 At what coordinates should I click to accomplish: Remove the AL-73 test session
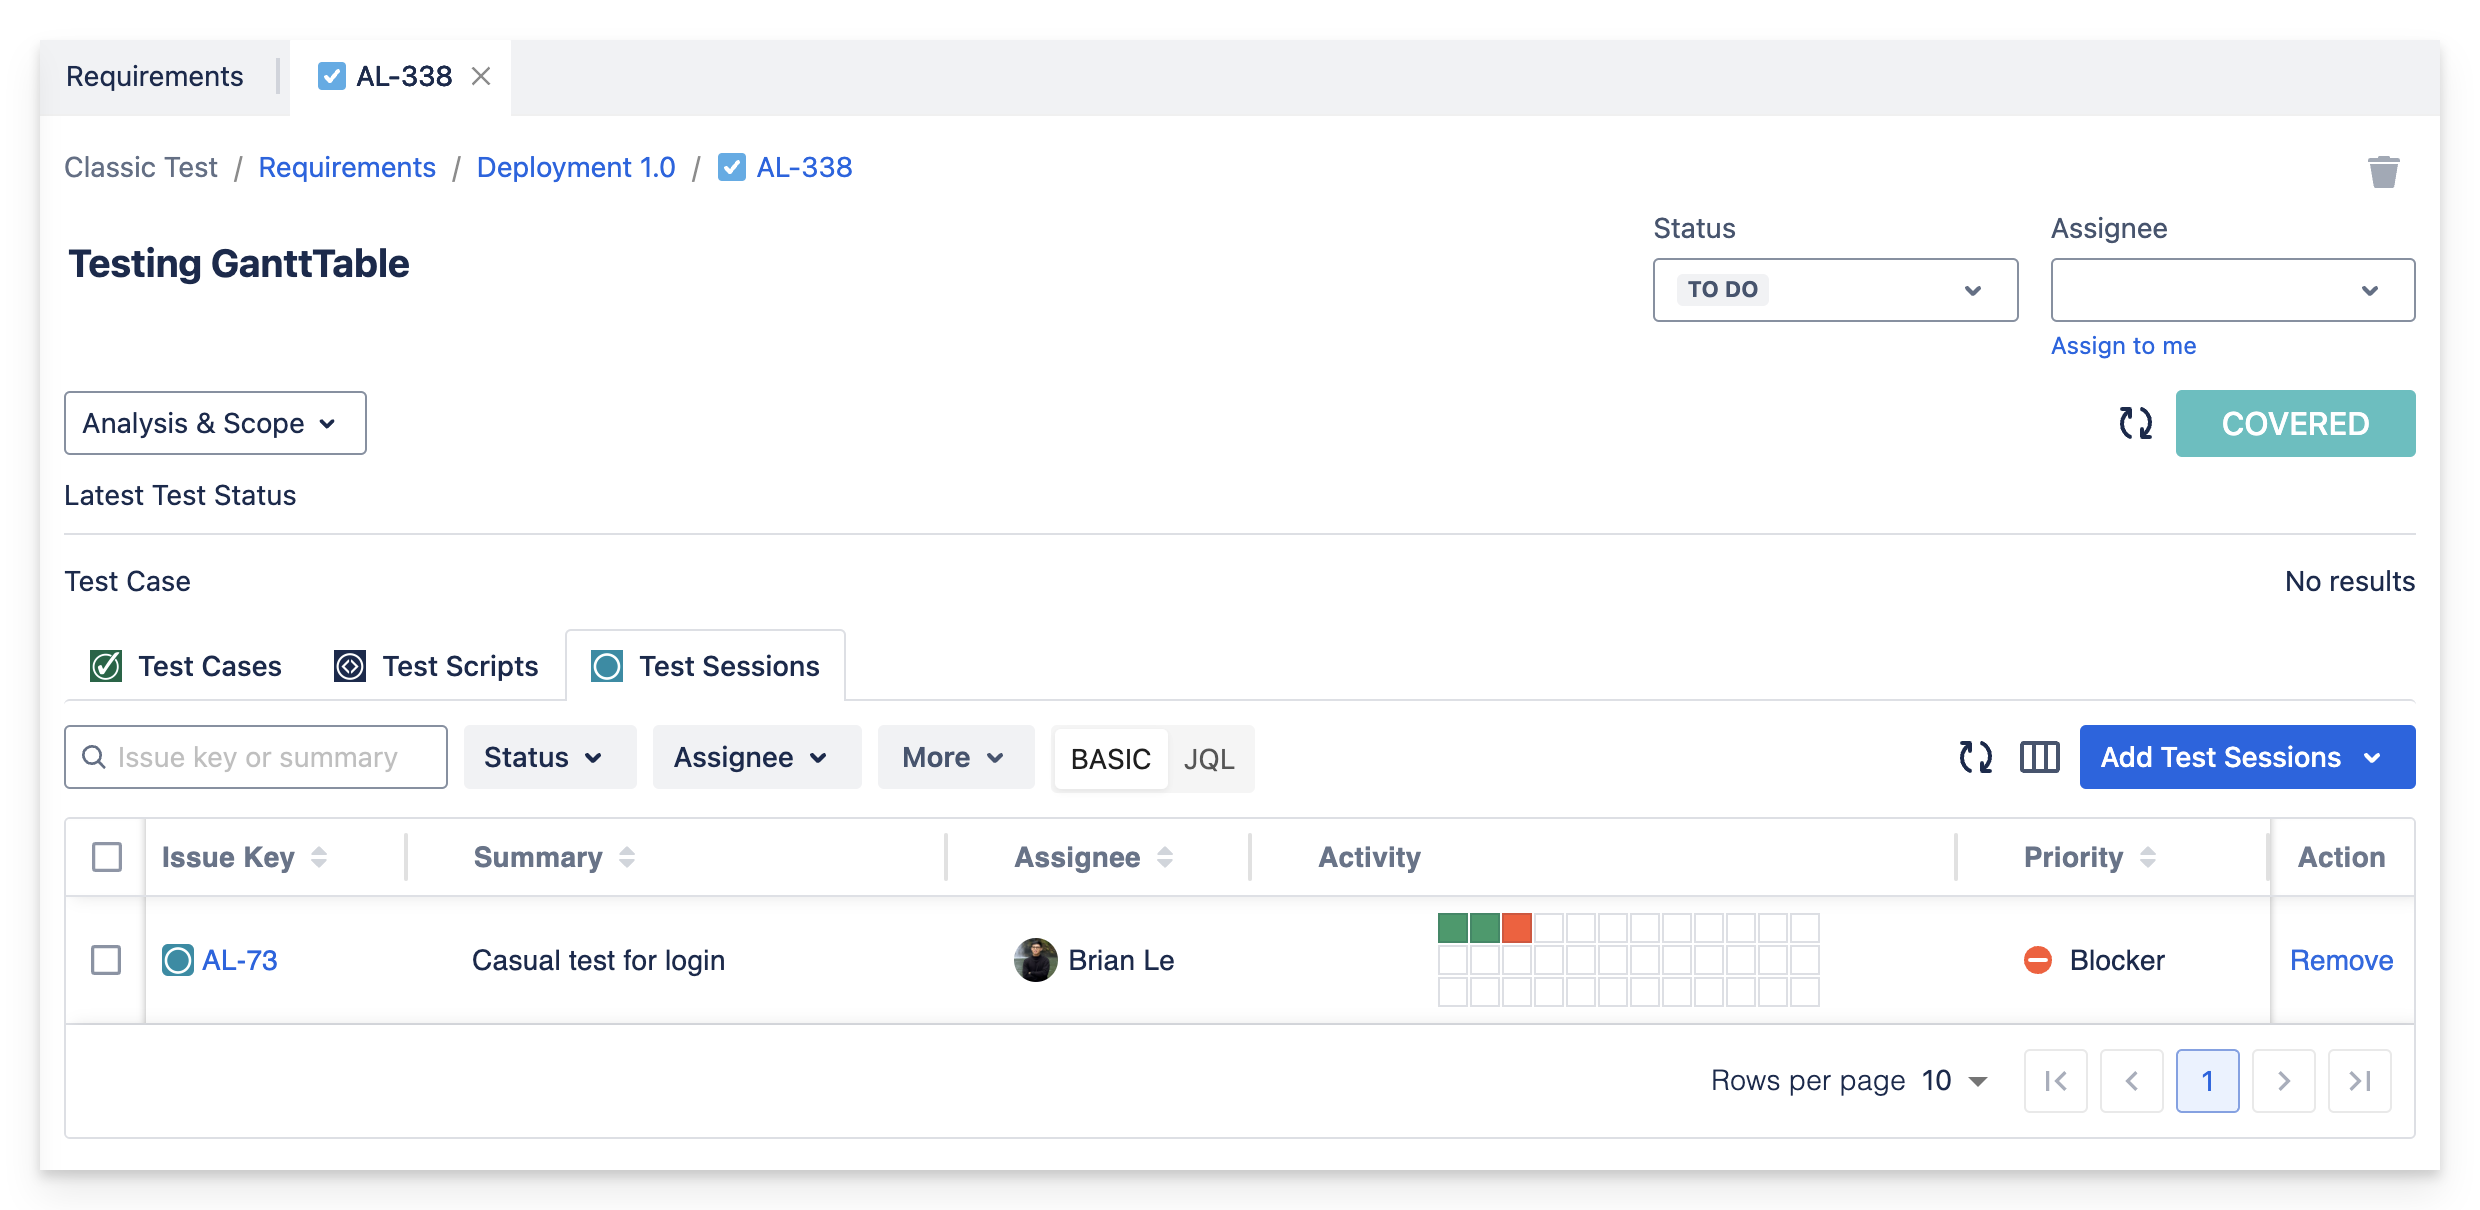click(2341, 960)
